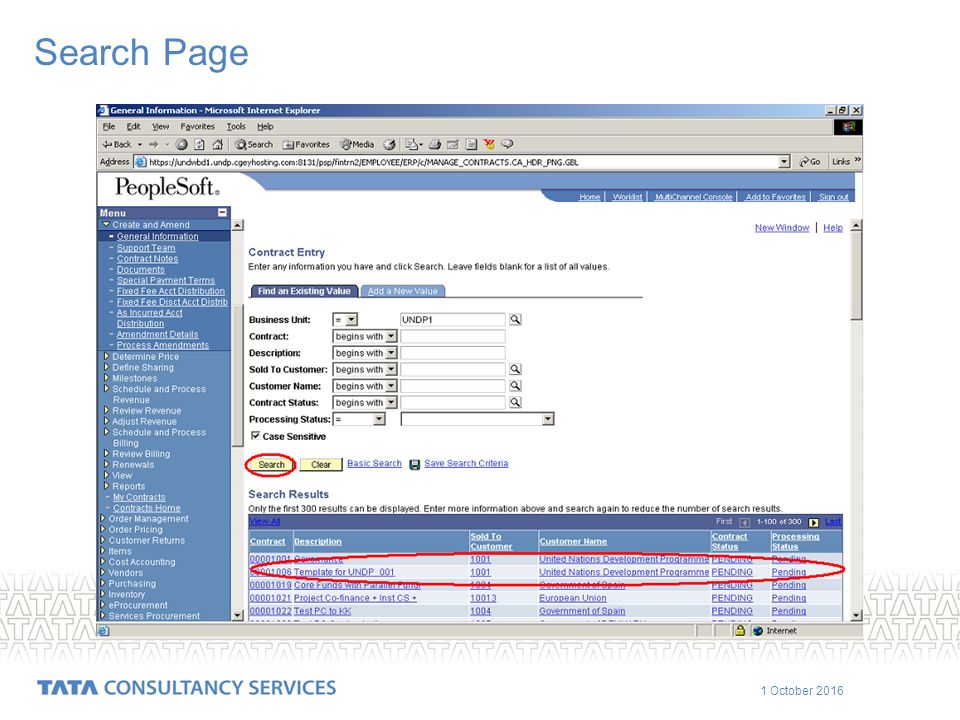The image size is (960, 720).
Task: Click the Worklist header link
Action: (x=627, y=197)
